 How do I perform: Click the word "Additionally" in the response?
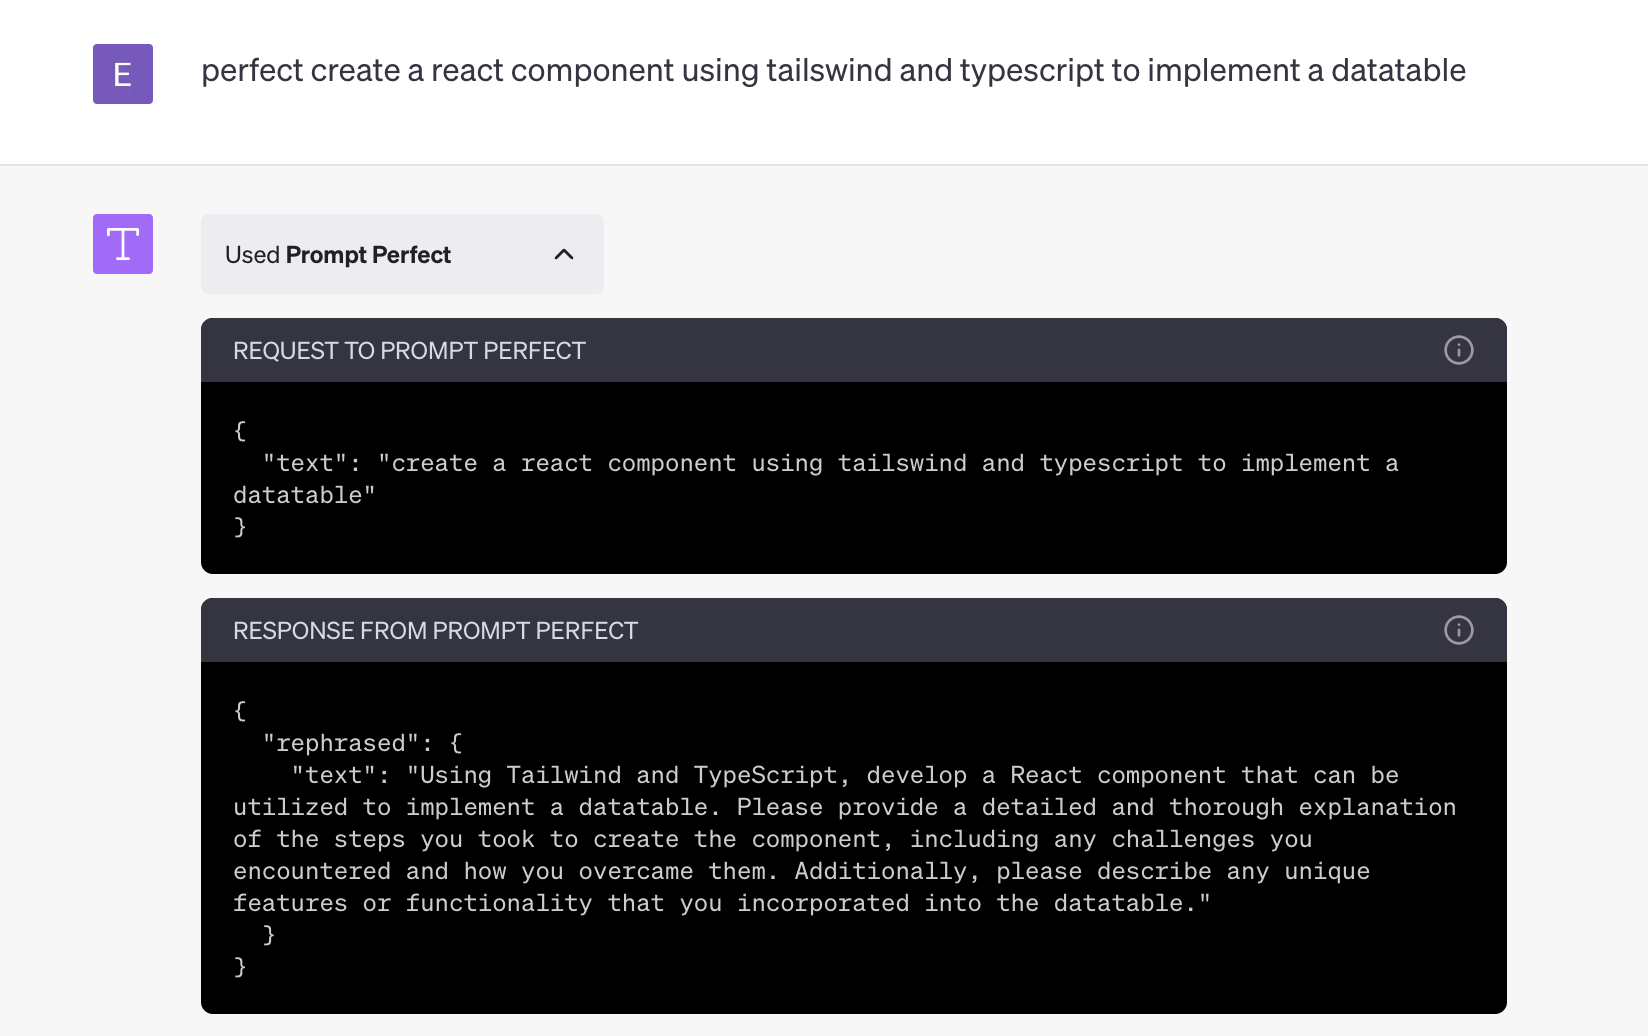881,871
